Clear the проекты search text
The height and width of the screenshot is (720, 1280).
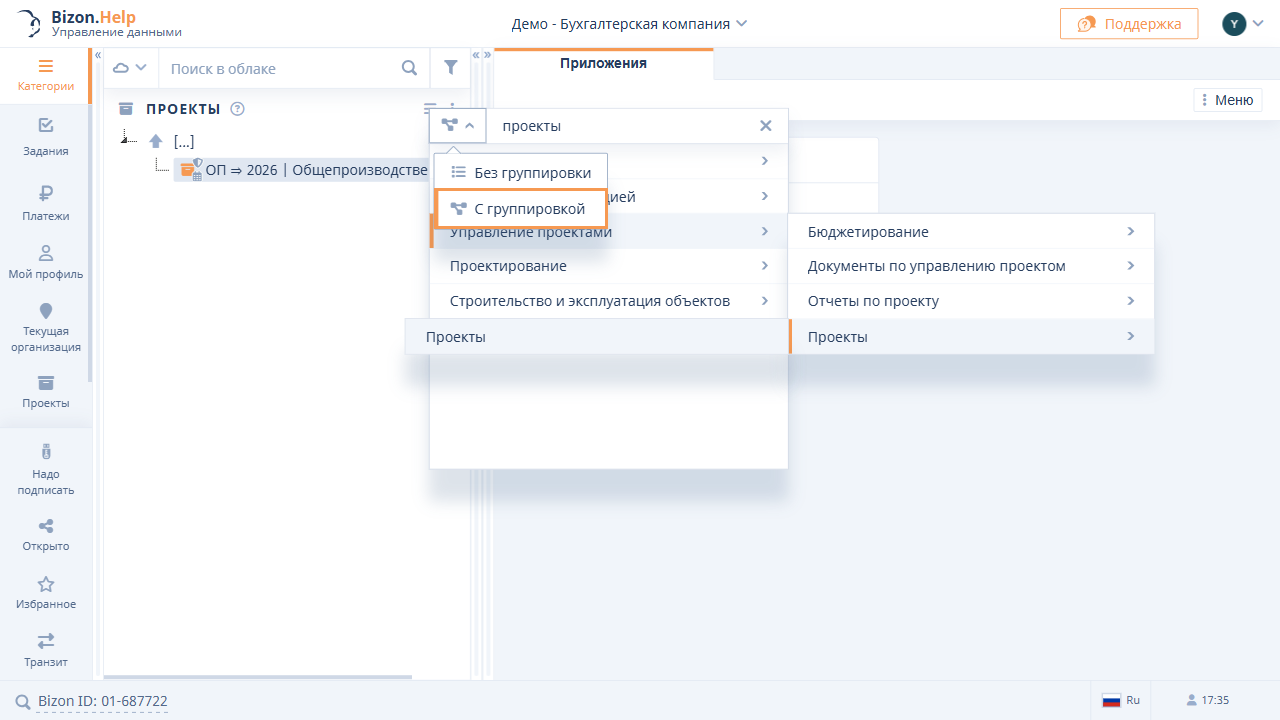pos(766,126)
